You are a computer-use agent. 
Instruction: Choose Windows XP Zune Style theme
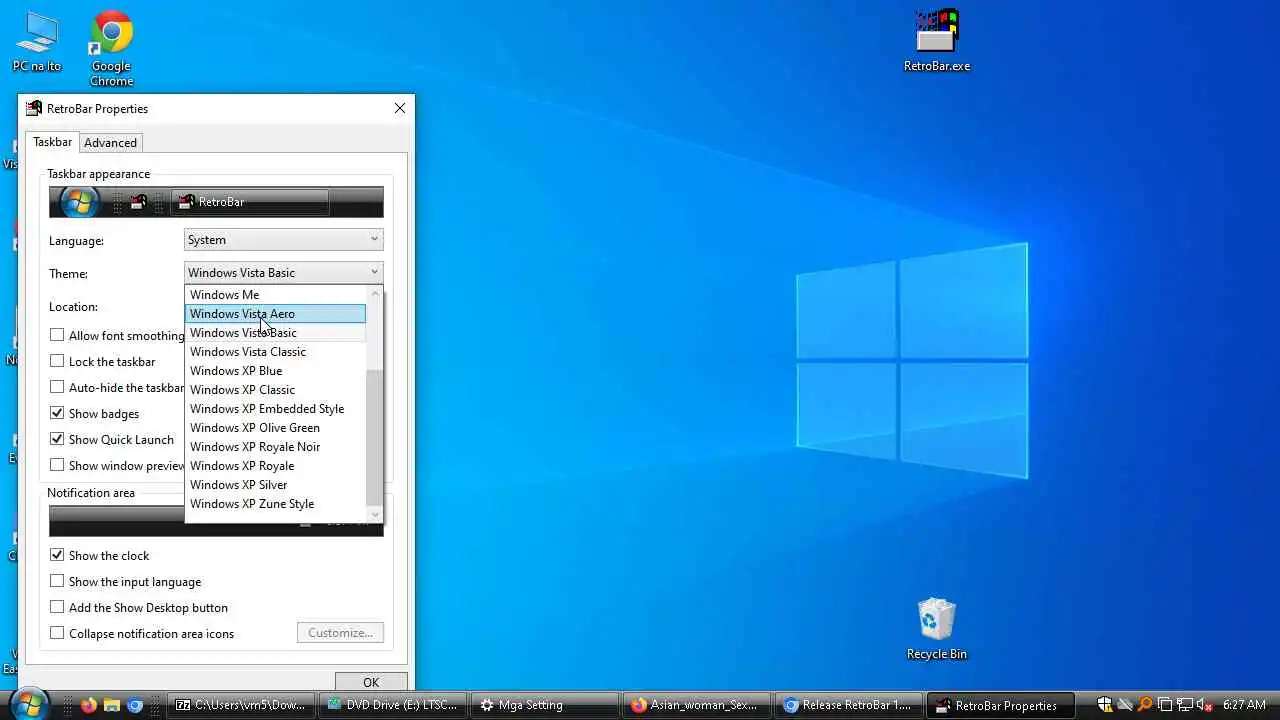tap(276, 504)
